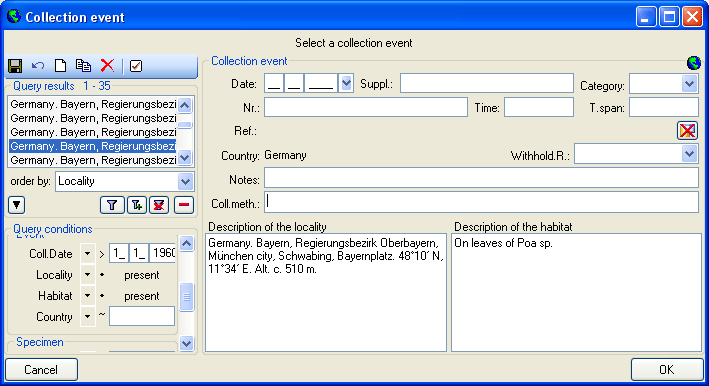Click the OK button
This screenshot has width=709, height=386.
click(x=667, y=370)
